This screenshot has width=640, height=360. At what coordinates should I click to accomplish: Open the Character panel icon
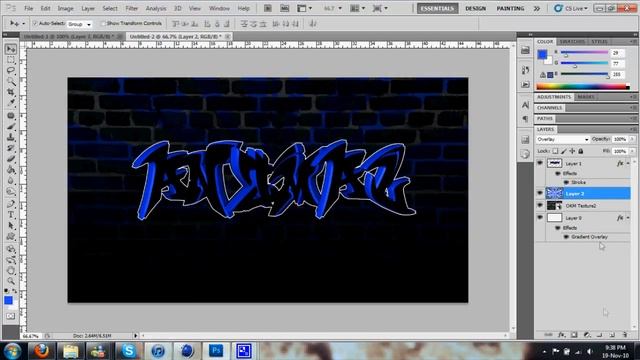(525, 105)
